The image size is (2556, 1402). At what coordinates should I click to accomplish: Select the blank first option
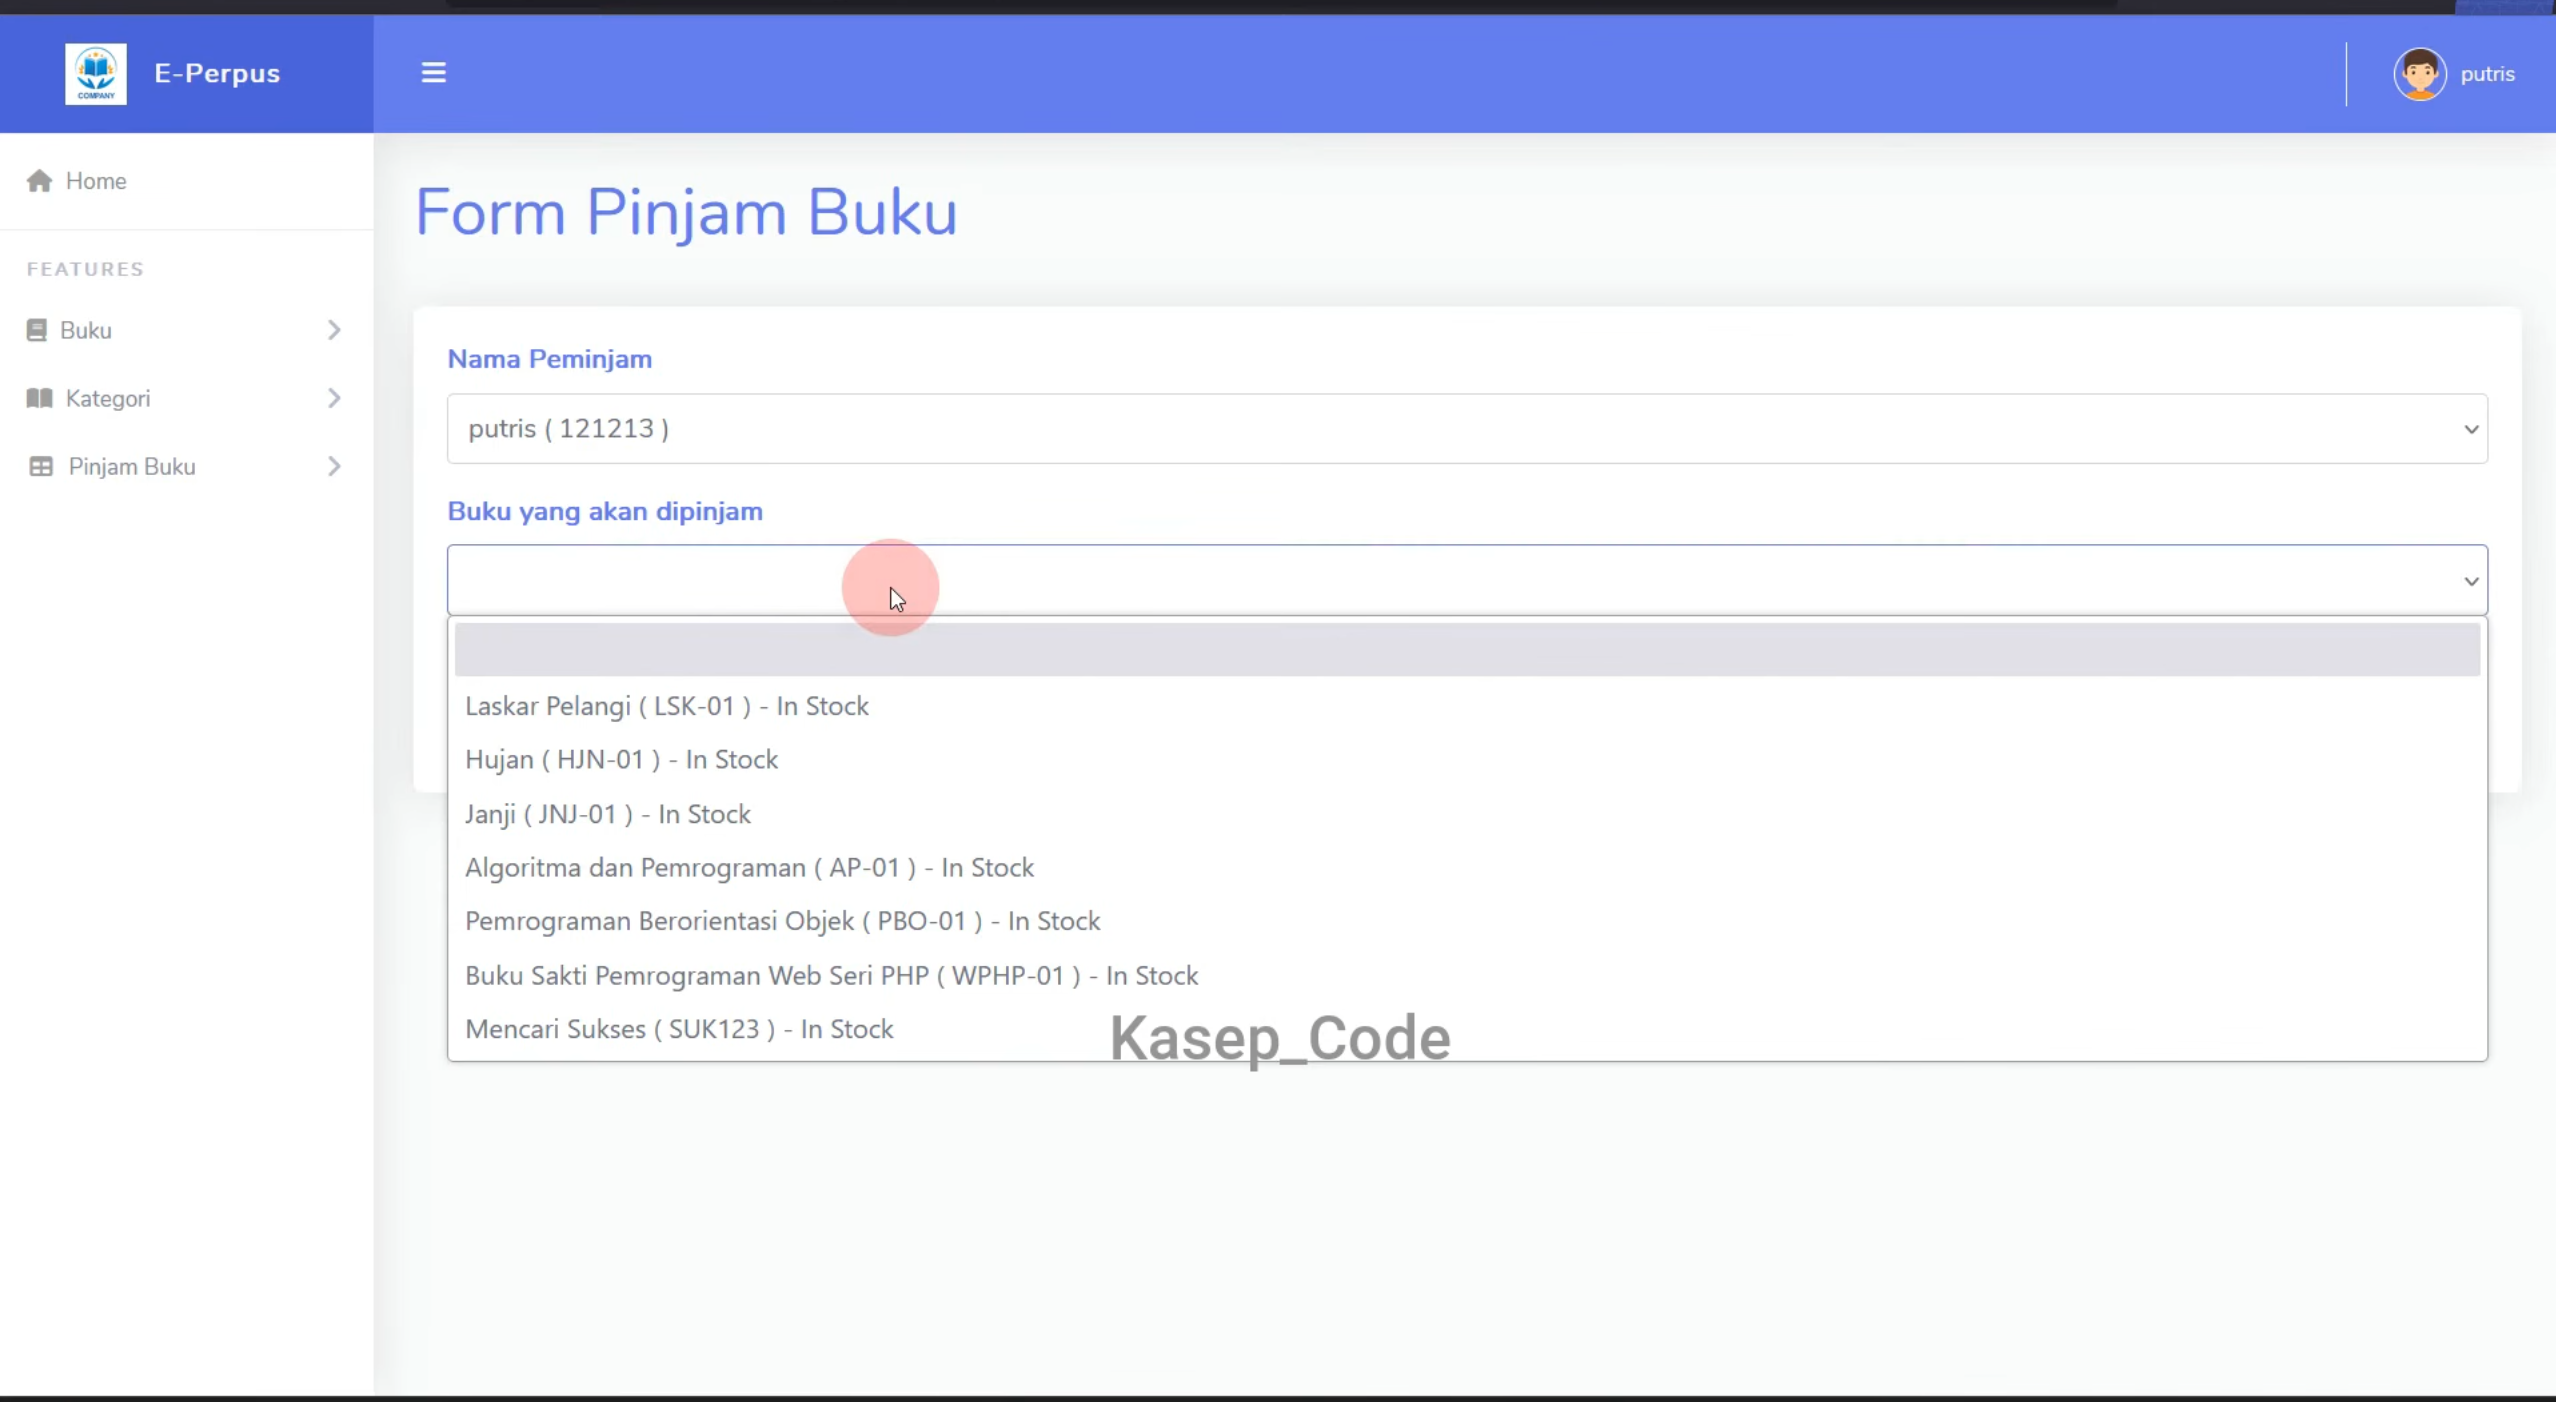click(1467, 649)
